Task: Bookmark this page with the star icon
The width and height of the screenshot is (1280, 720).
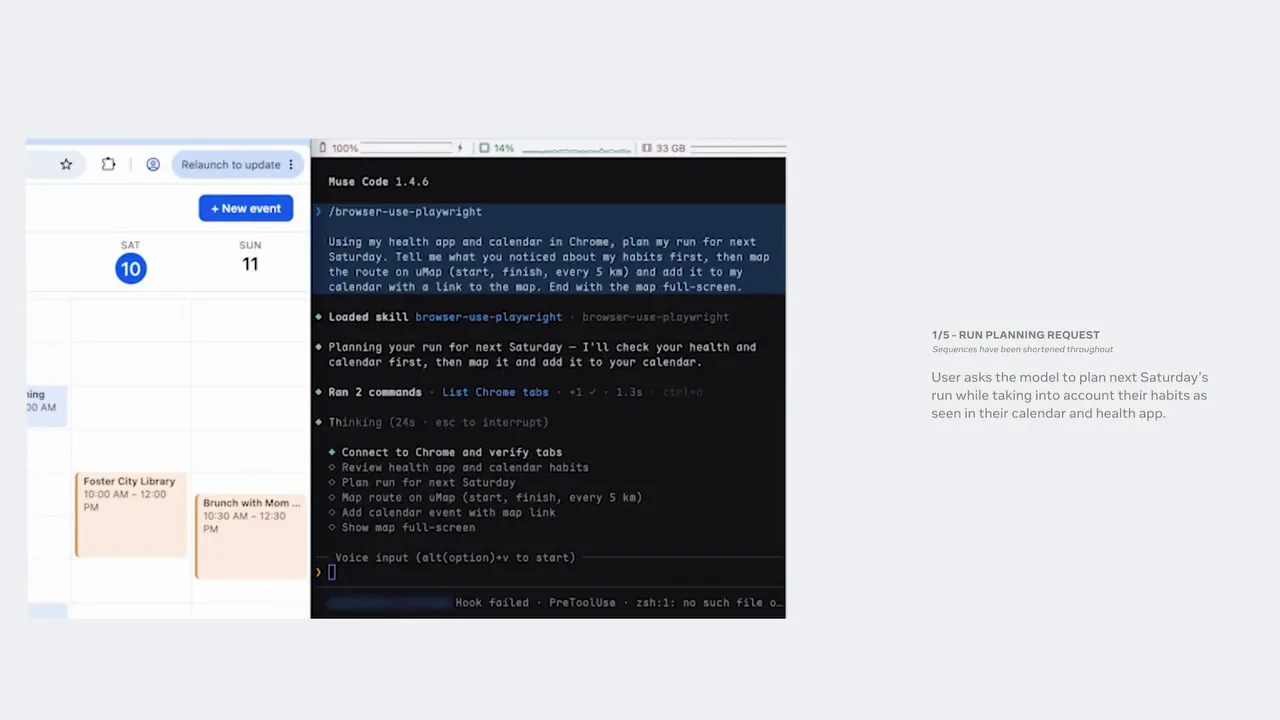Action: [x=66, y=165]
